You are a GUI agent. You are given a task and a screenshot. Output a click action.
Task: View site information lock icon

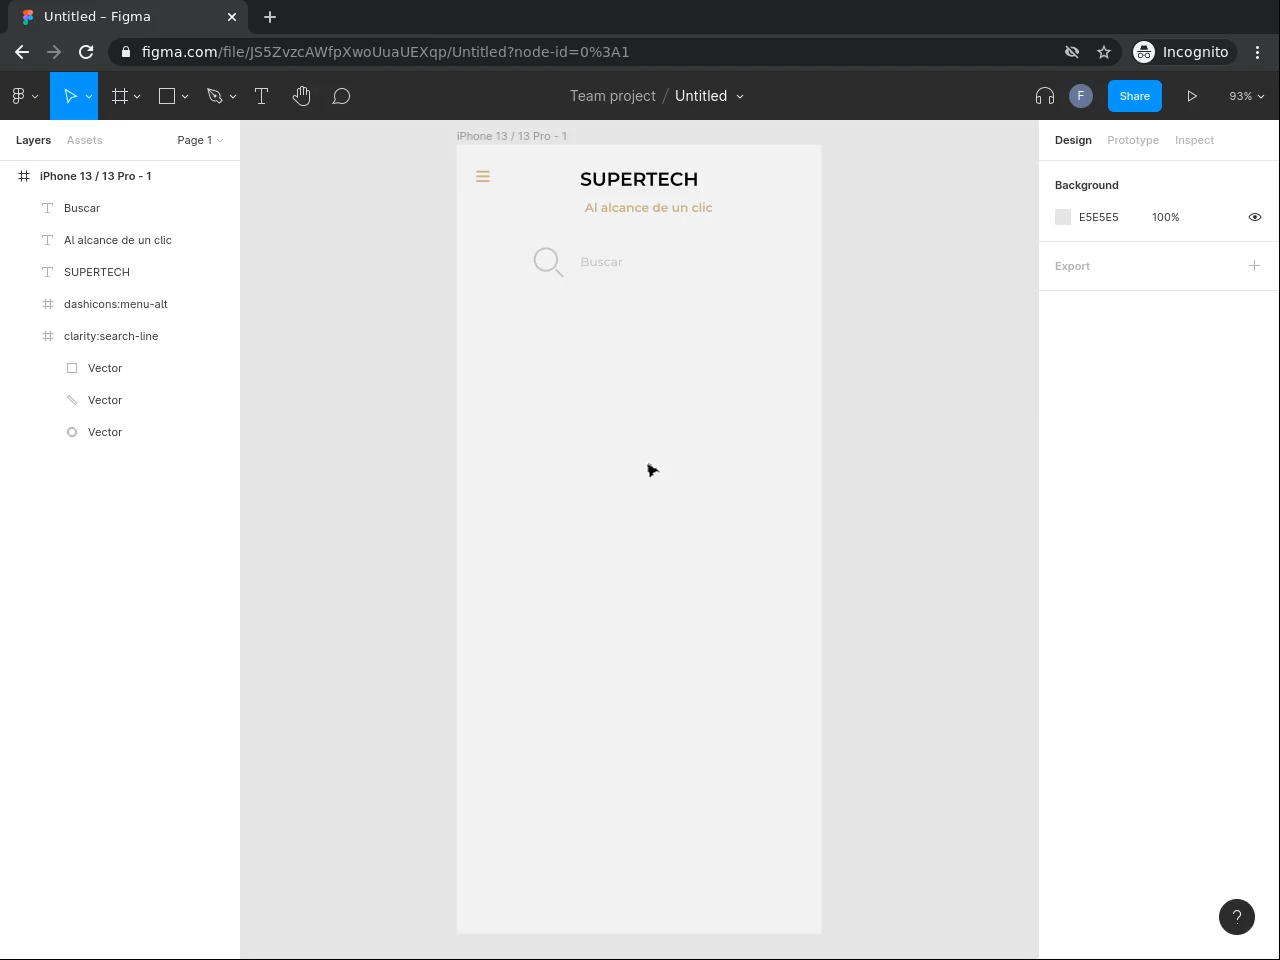coord(124,52)
